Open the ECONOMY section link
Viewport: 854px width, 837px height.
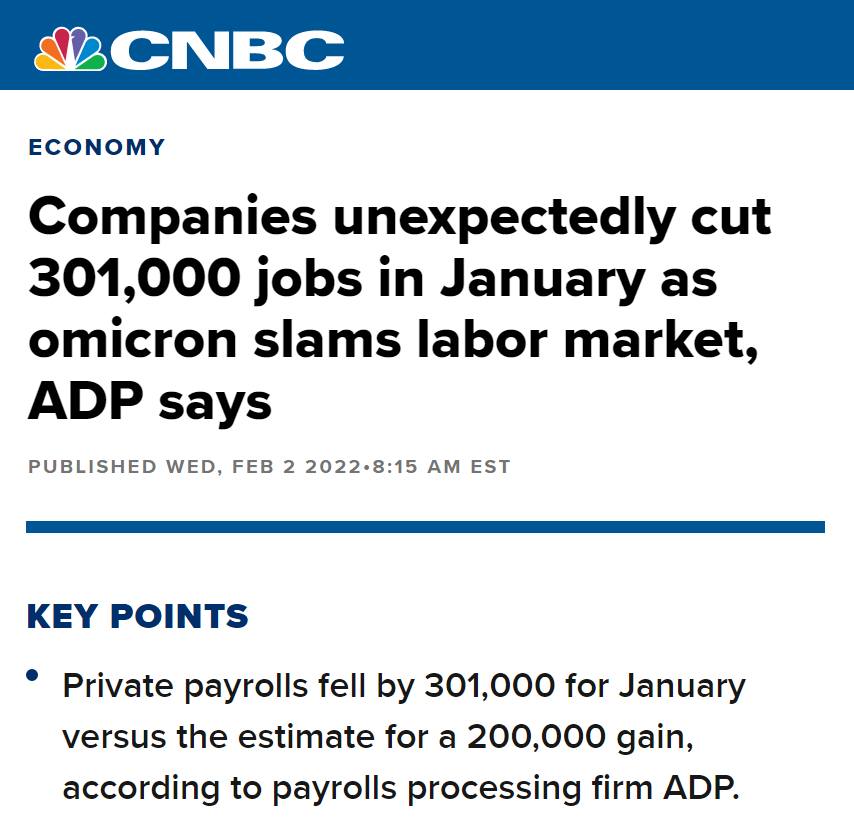point(97,147)
